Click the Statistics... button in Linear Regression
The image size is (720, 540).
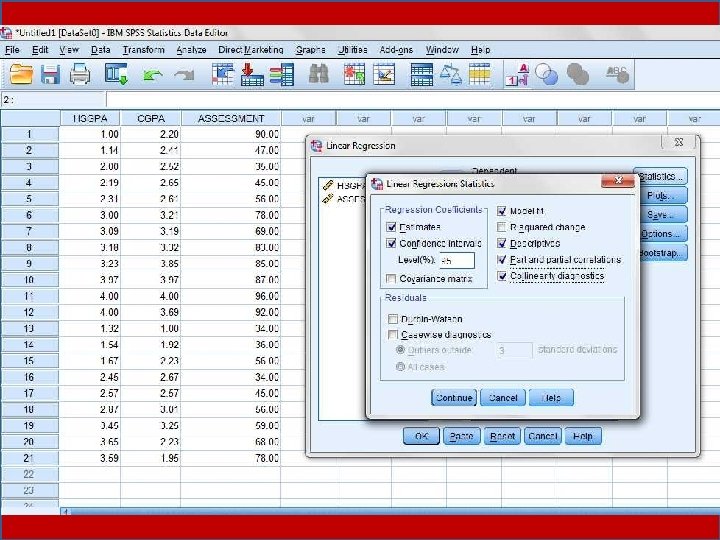pyautogui.click(x=661, y=176)
